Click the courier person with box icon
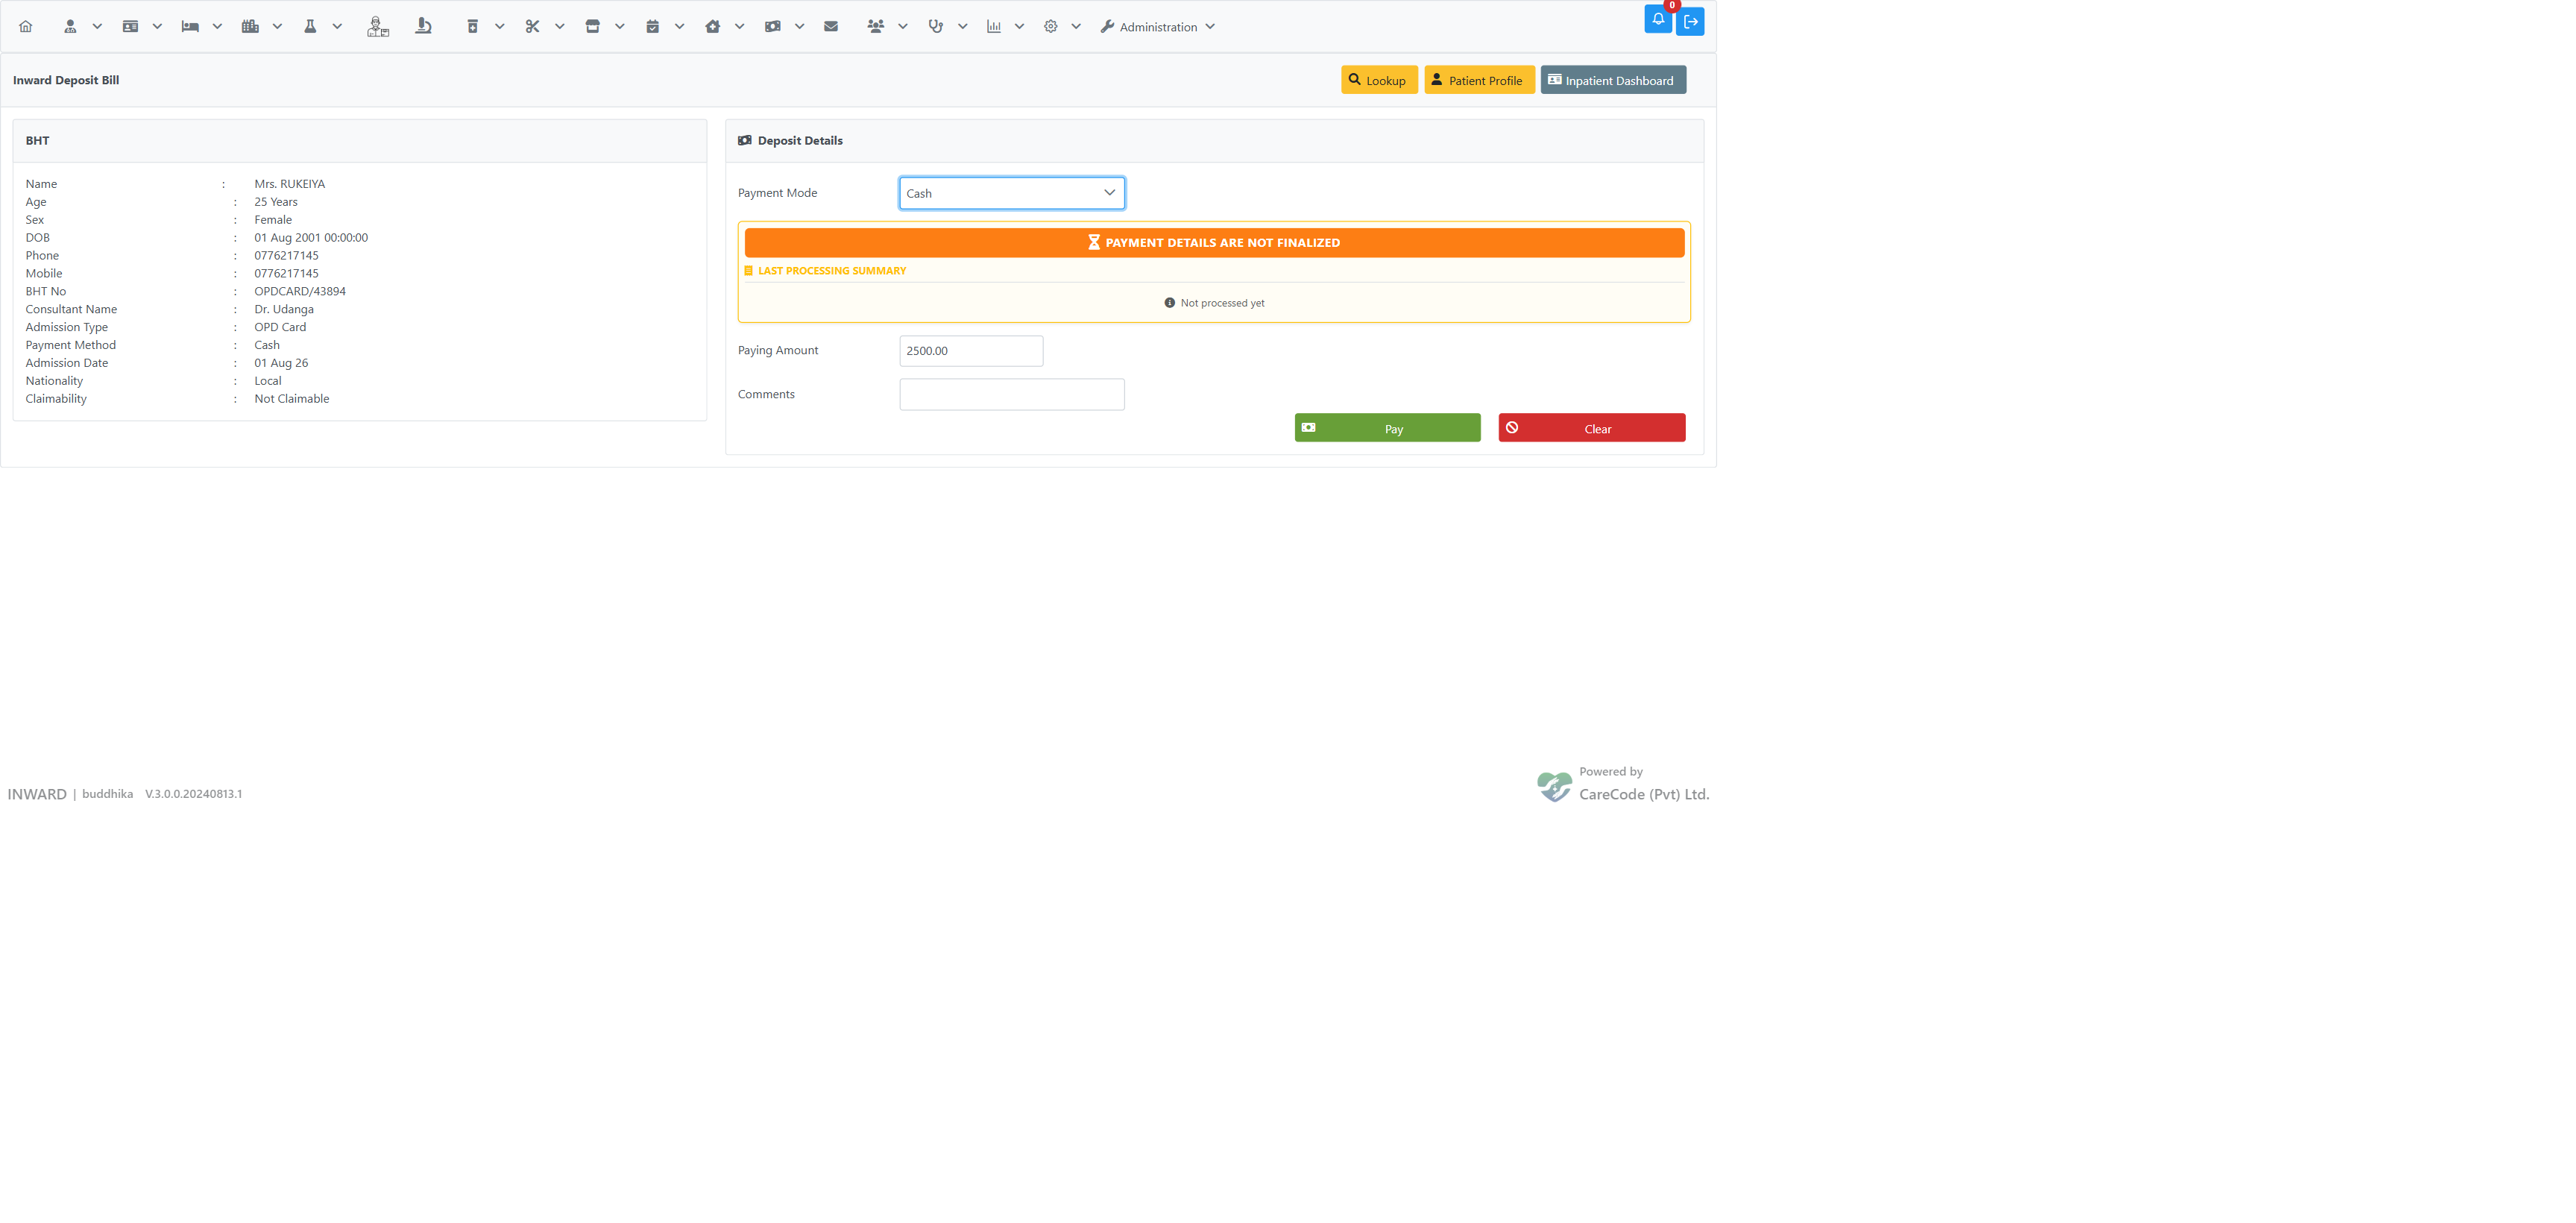2576x1223 pixels. (x=377, y=27)
